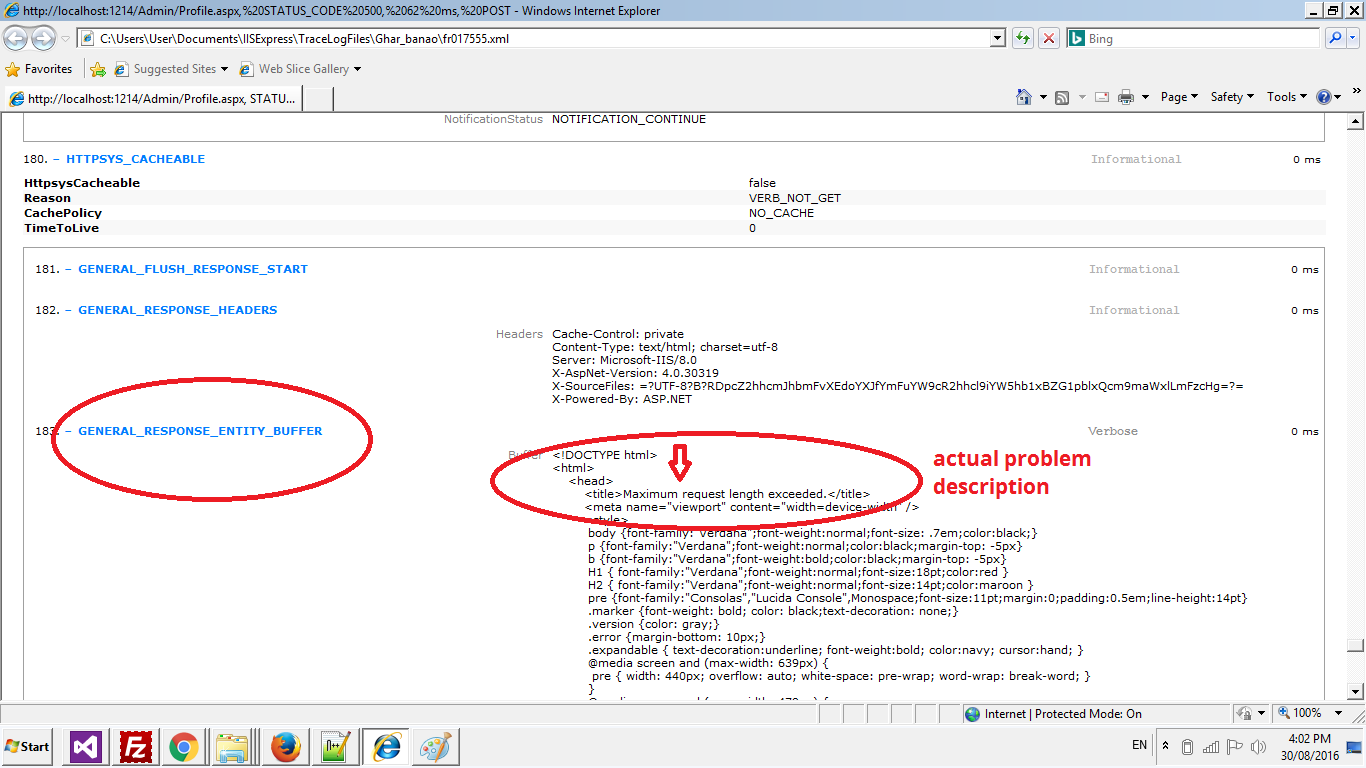Open the status bar security dropdown

(1262, 713)
